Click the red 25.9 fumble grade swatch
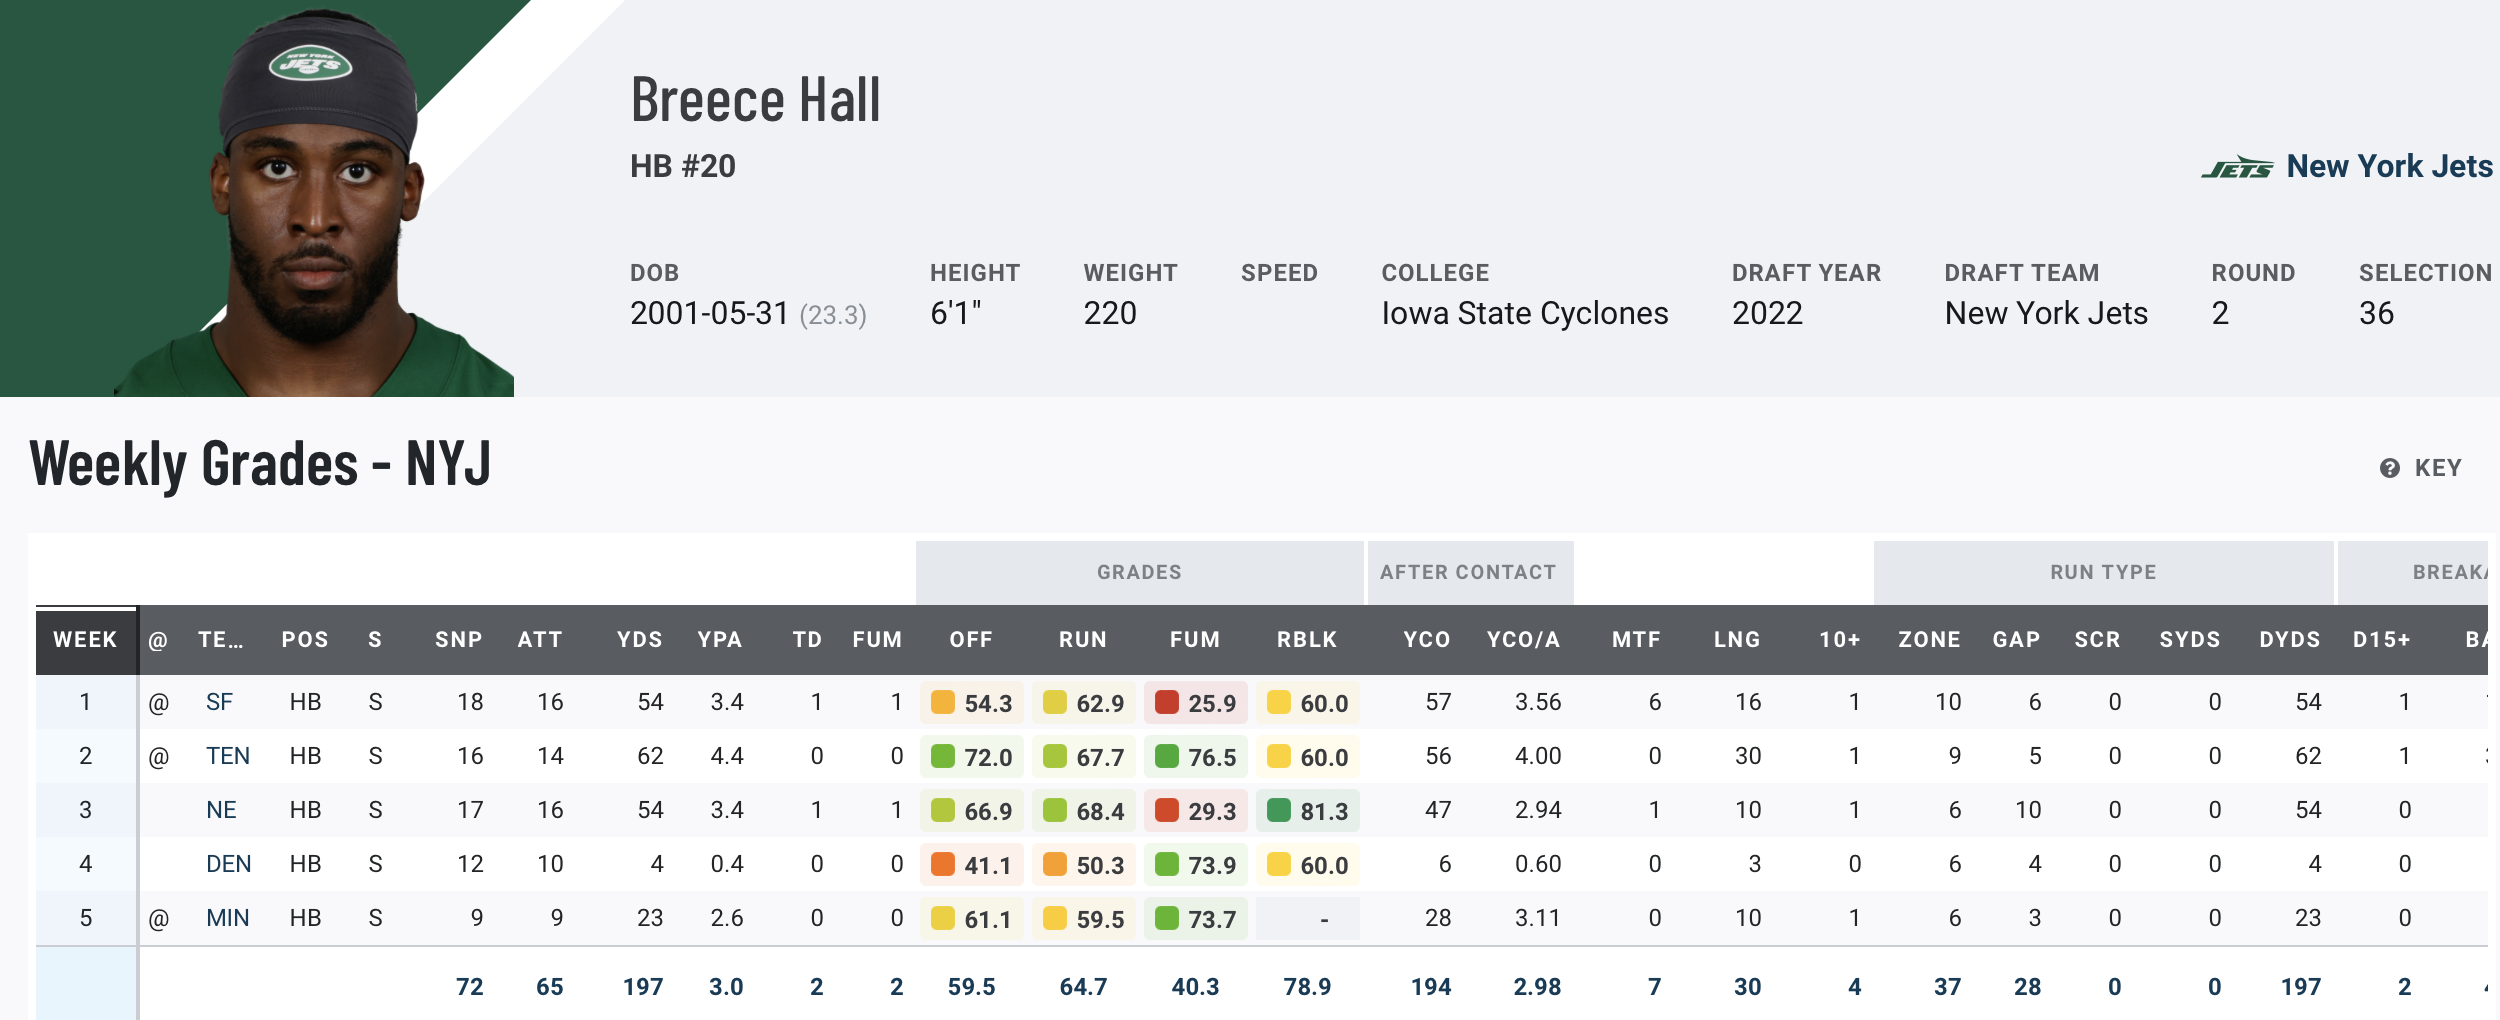The width and height of the screenshot is (2500, 1020). point(1167,702)
